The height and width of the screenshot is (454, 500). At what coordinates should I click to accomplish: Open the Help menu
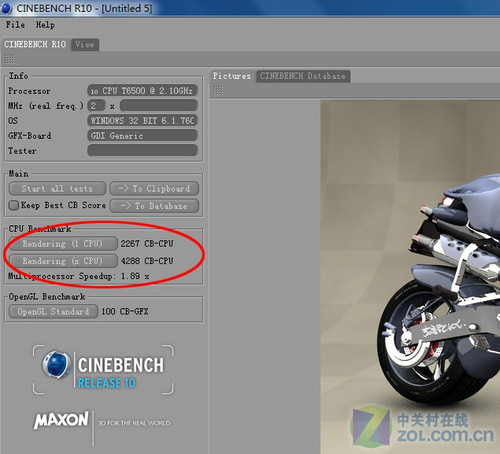click(45, 25)
